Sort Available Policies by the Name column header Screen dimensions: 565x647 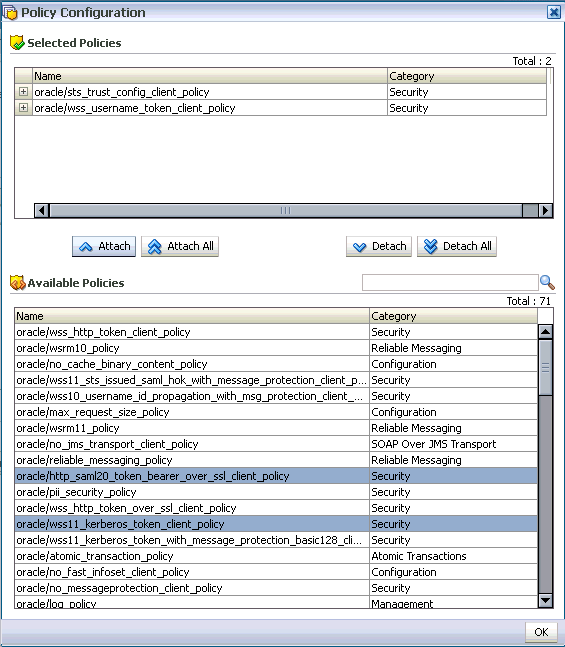(x=192, y=316)
